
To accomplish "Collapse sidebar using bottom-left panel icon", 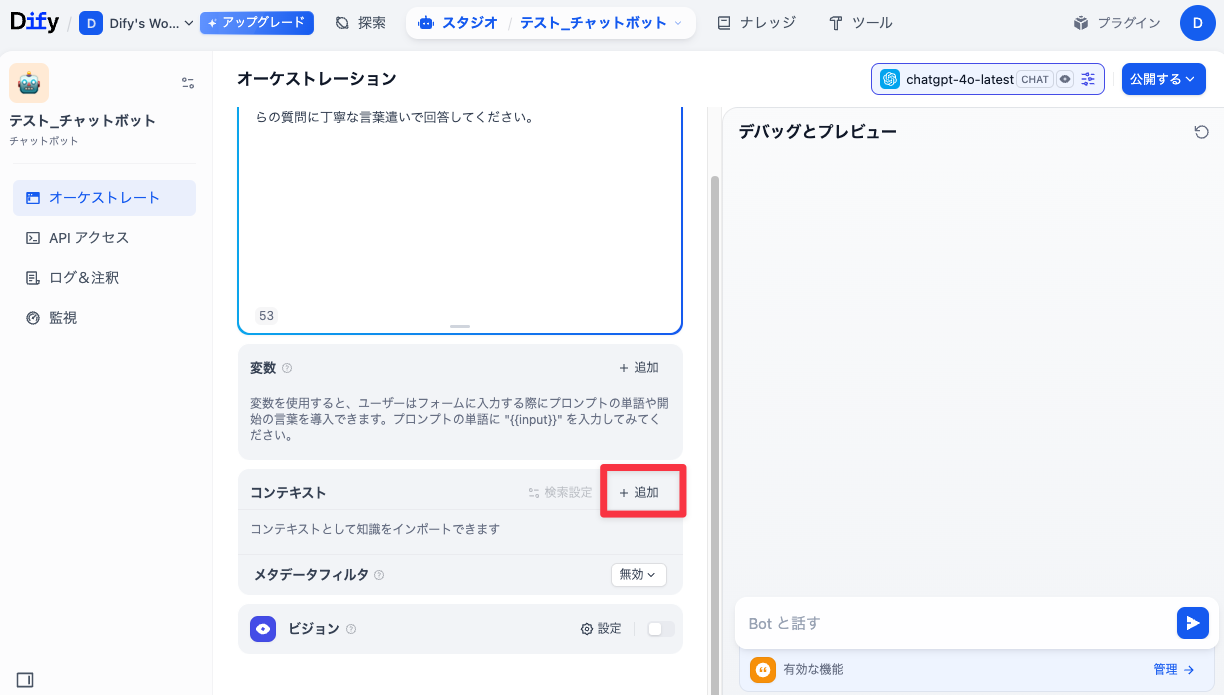I will 25,680.
